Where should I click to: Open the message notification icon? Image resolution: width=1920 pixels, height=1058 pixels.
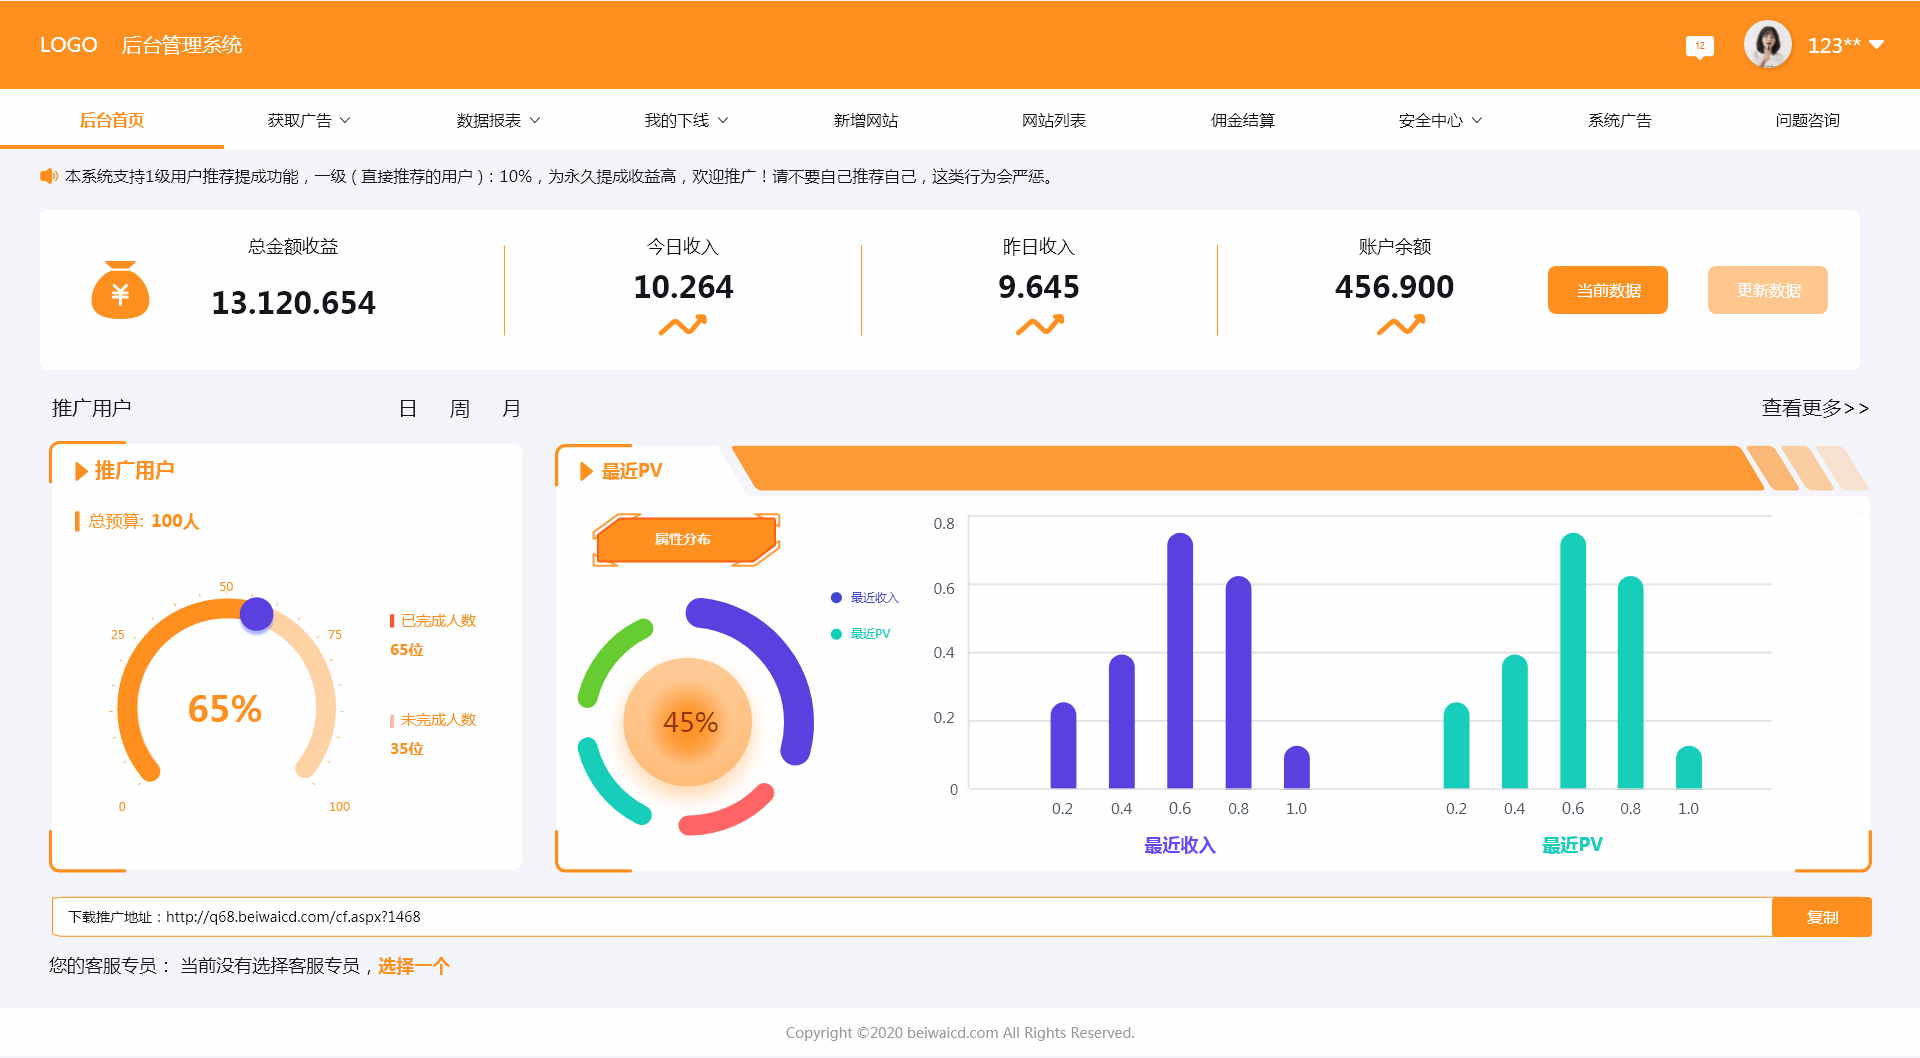1699,46
